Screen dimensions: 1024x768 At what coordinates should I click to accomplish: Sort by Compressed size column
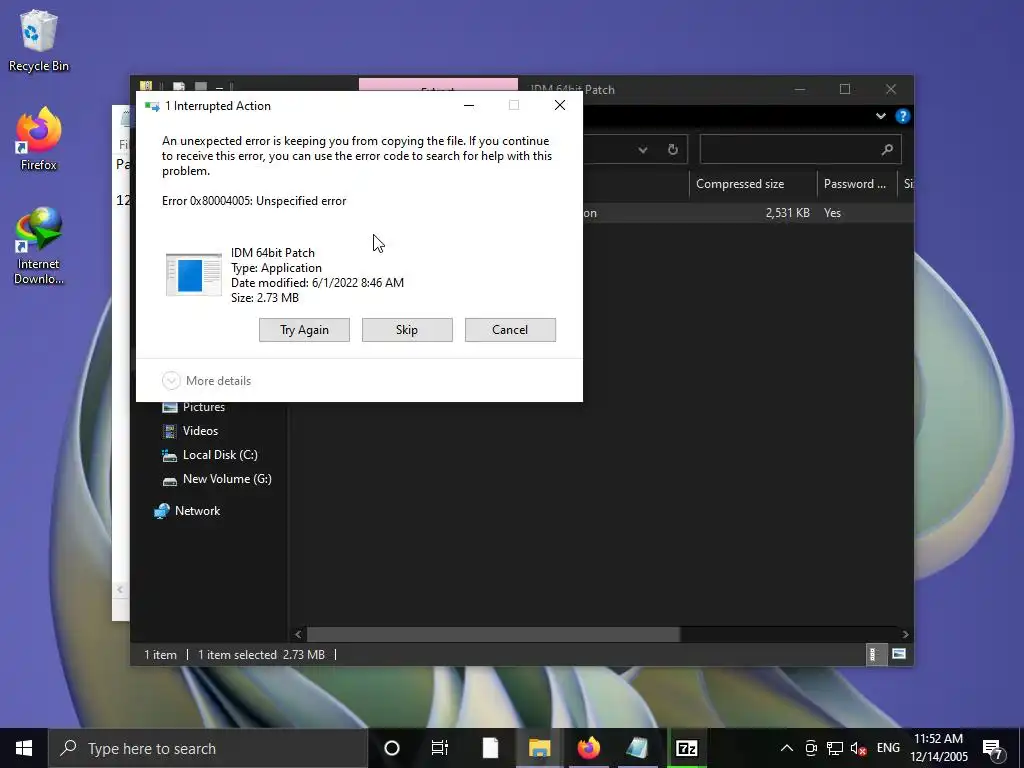click(752, 184)
